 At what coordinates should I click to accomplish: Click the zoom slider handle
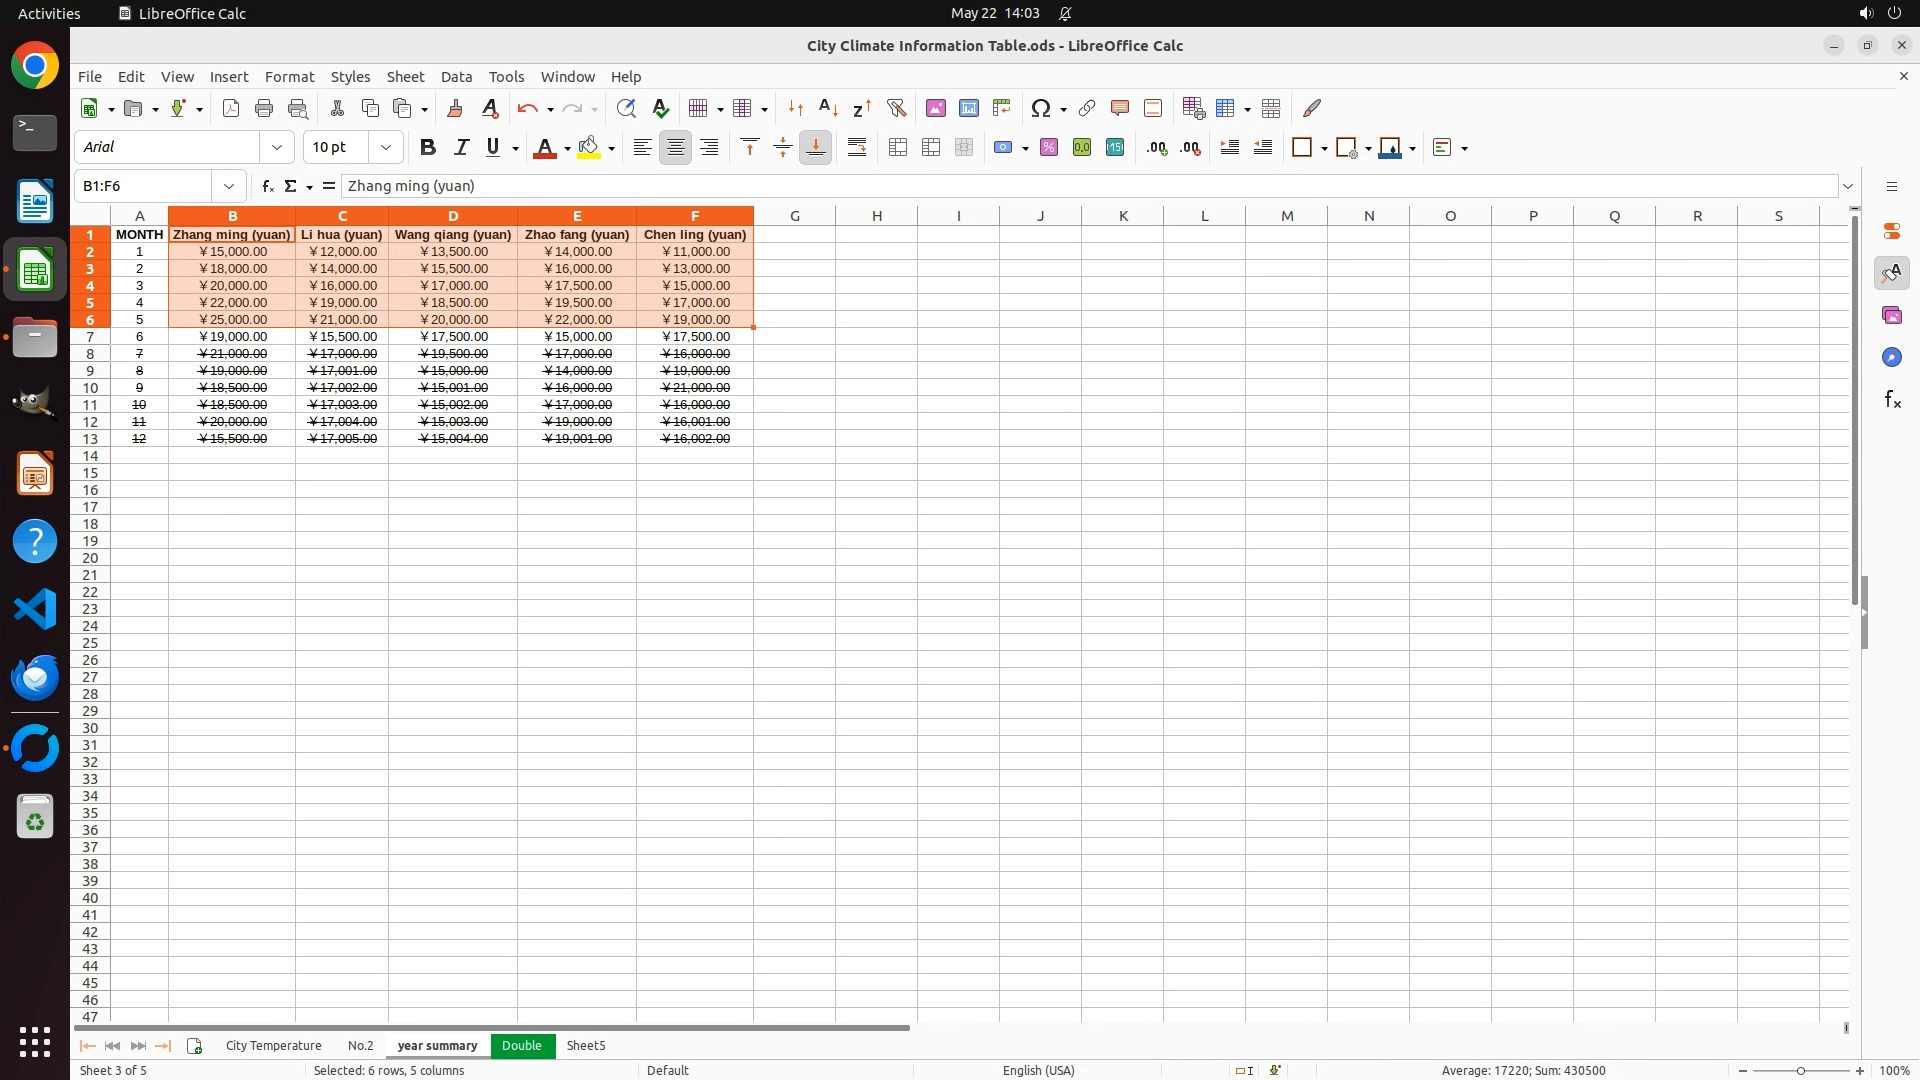tap(1801, 1070)
